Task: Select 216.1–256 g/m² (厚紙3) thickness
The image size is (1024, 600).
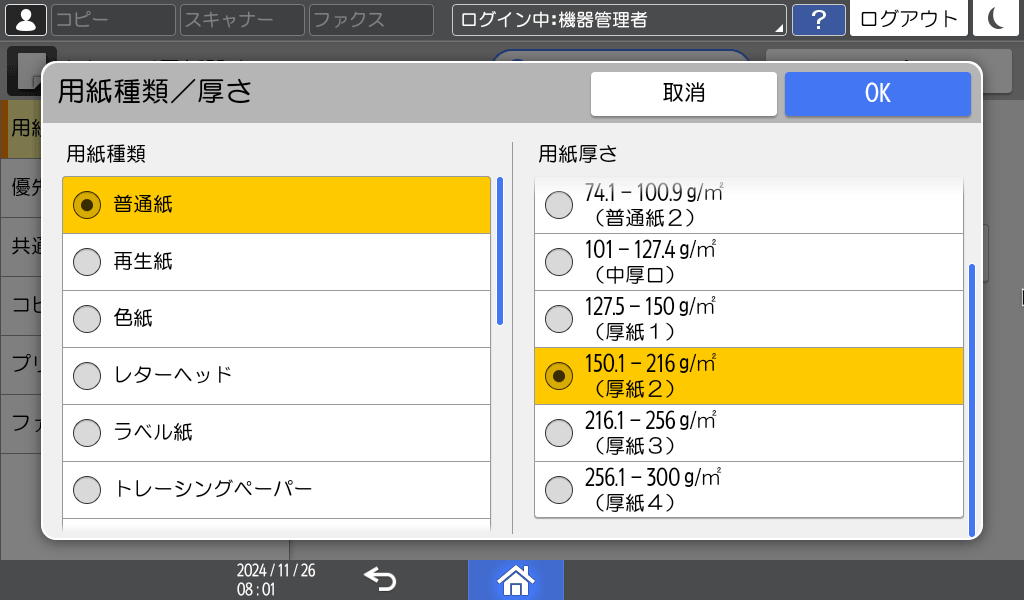Action: (748, 433)
